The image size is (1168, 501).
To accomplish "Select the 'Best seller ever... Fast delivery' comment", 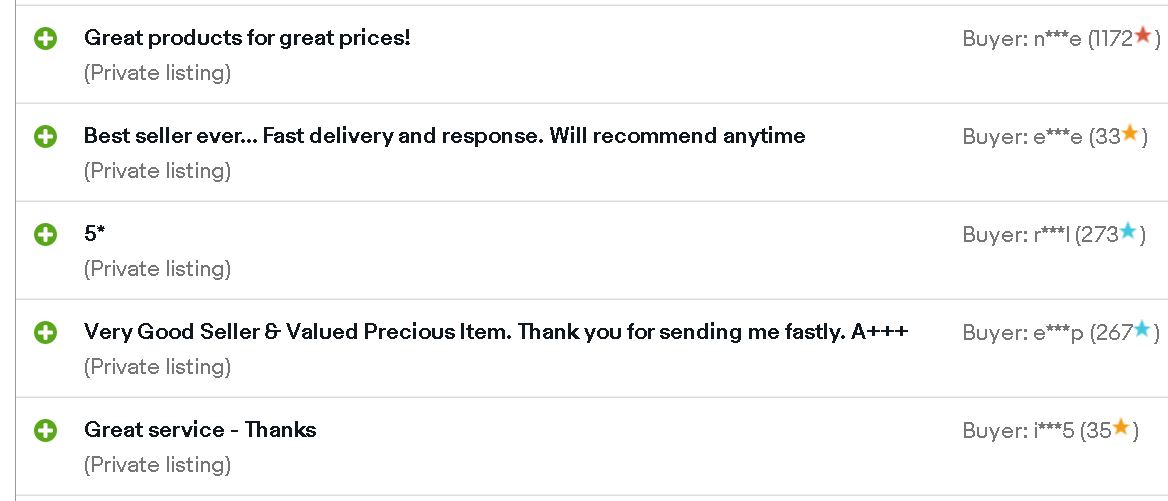I will pyautogui.click(x=445, y=136).
